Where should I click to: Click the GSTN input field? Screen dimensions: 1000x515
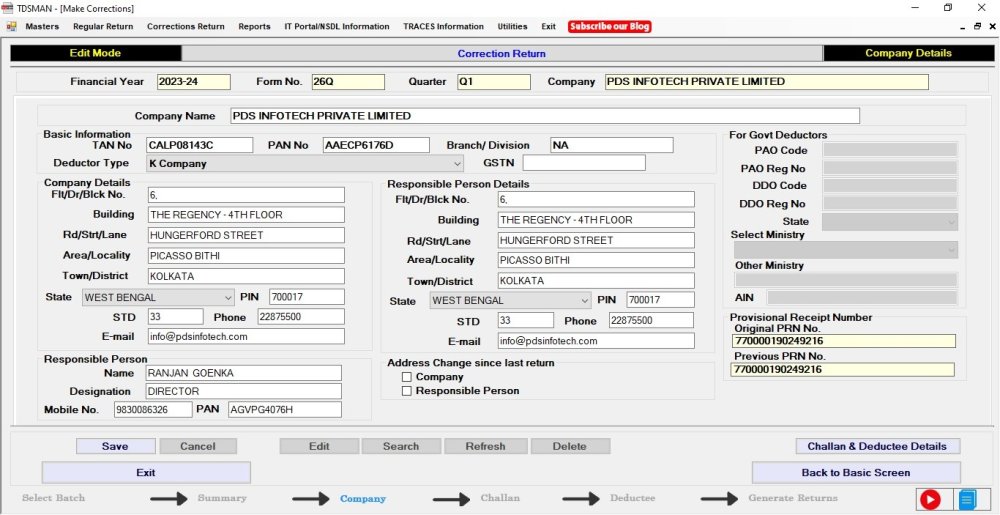click(583, 163)
